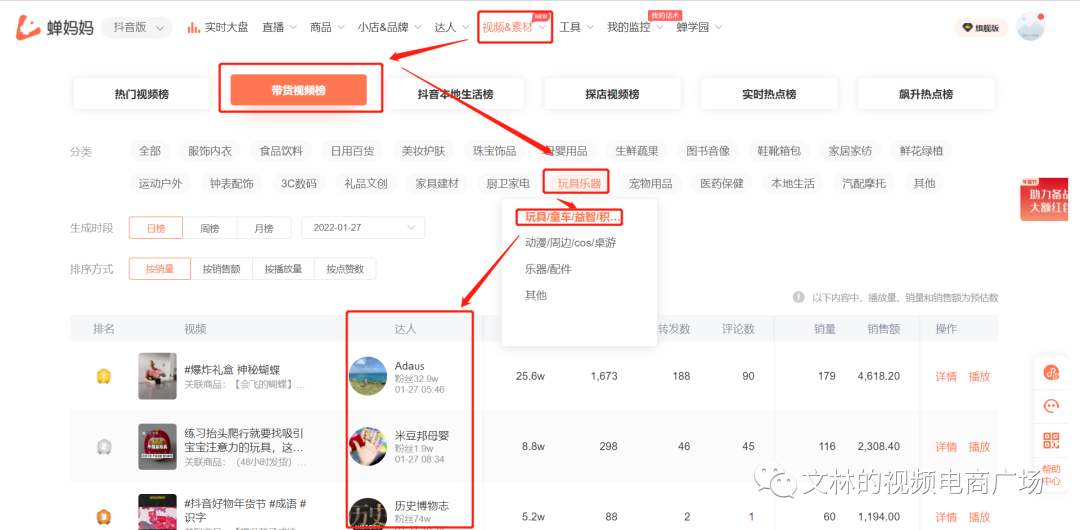1080x530 pixels.
Task: Expand the 工具 menu
Action: coord(577,28)
